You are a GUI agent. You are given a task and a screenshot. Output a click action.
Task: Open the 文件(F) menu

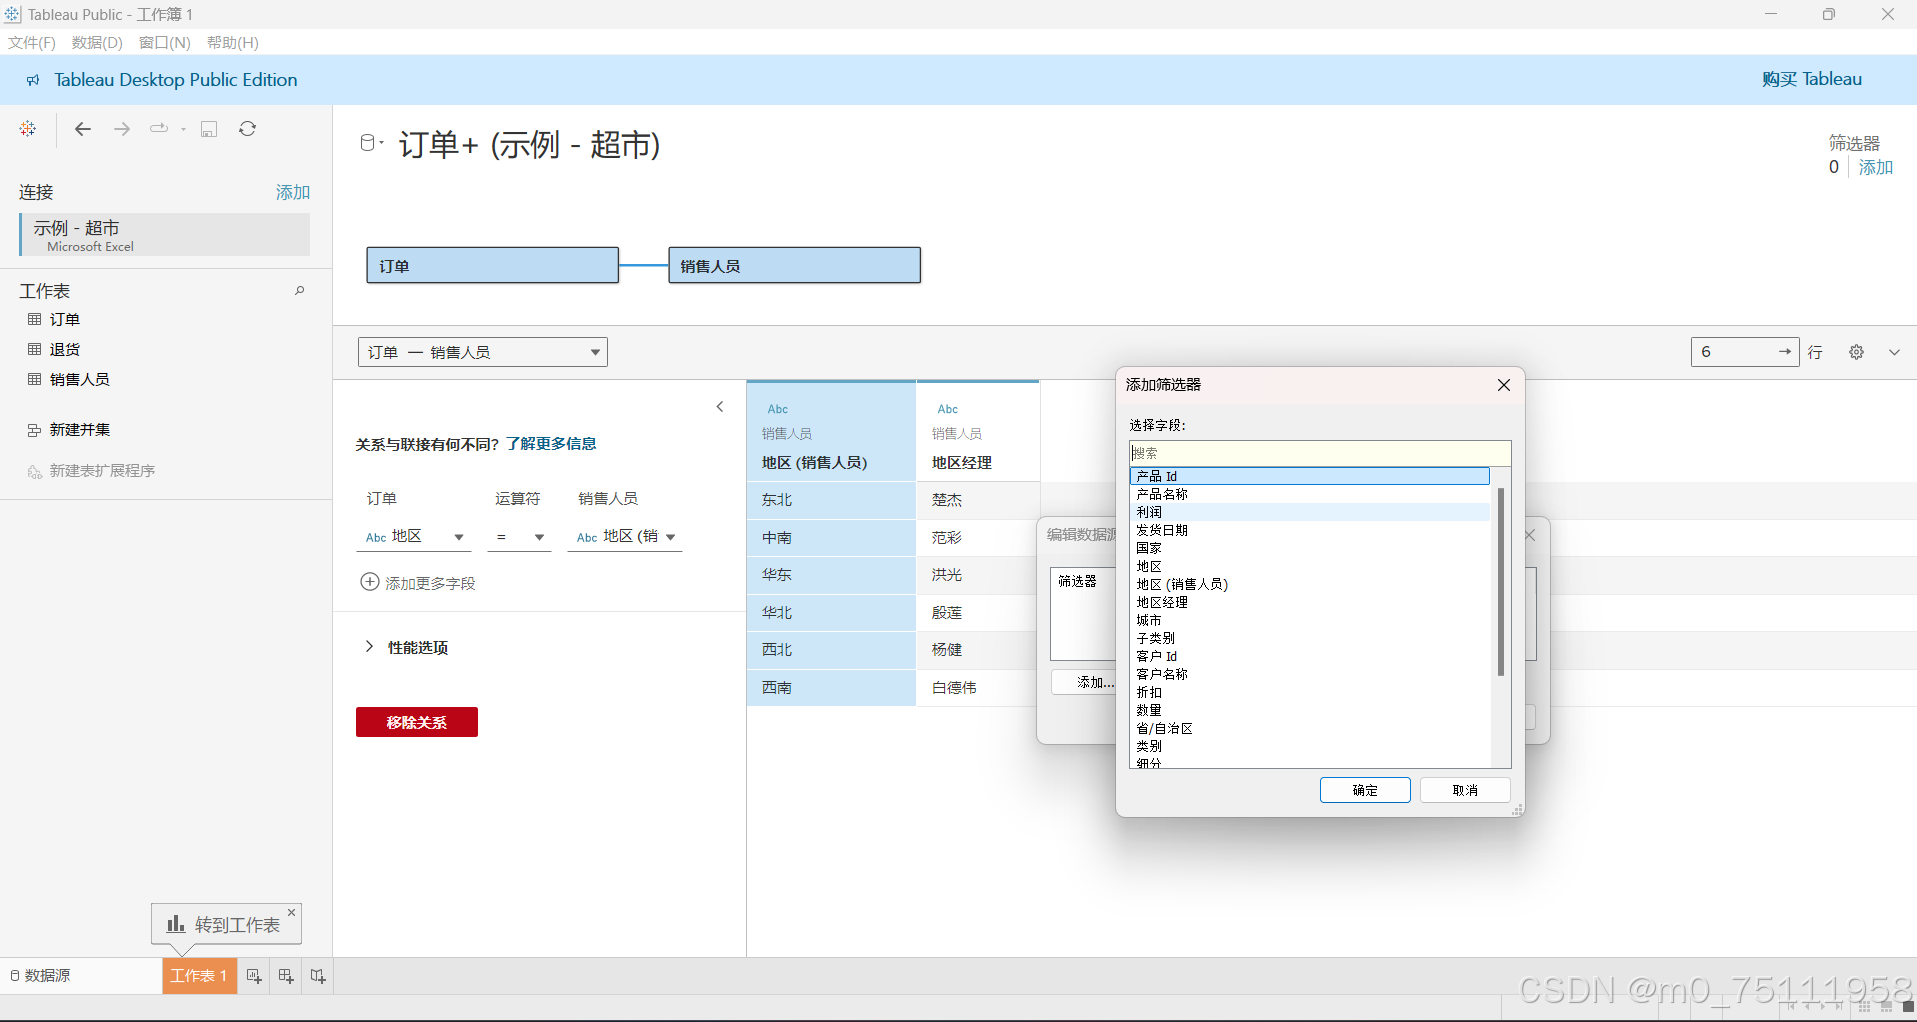tap(32, 42)
